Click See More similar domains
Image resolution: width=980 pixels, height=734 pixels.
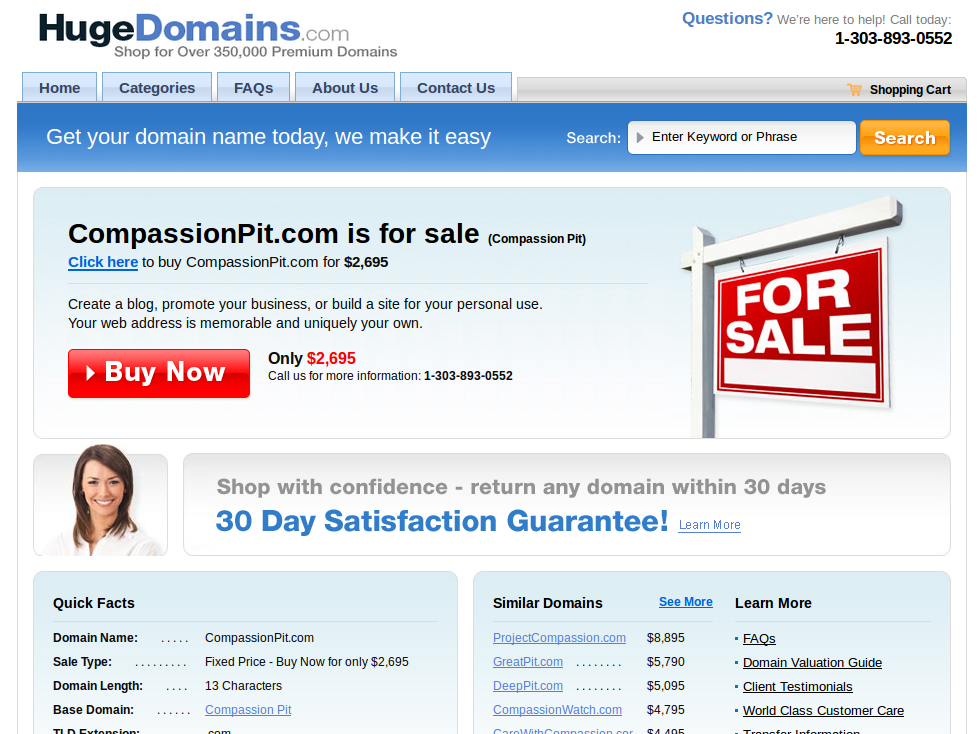[686, 601]
